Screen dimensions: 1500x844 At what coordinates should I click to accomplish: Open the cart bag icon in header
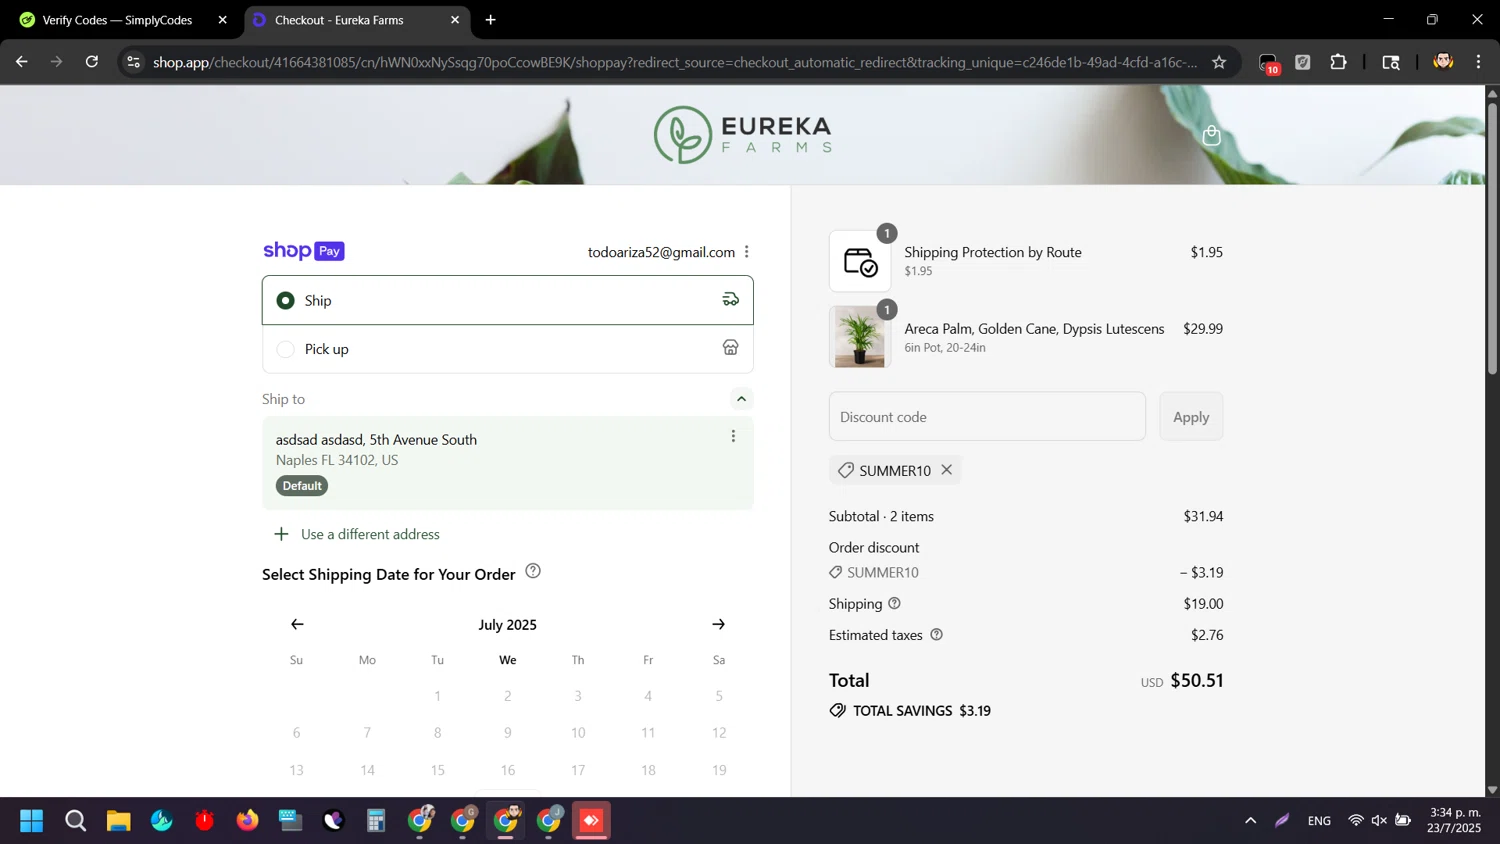[x=1212, y=135]
